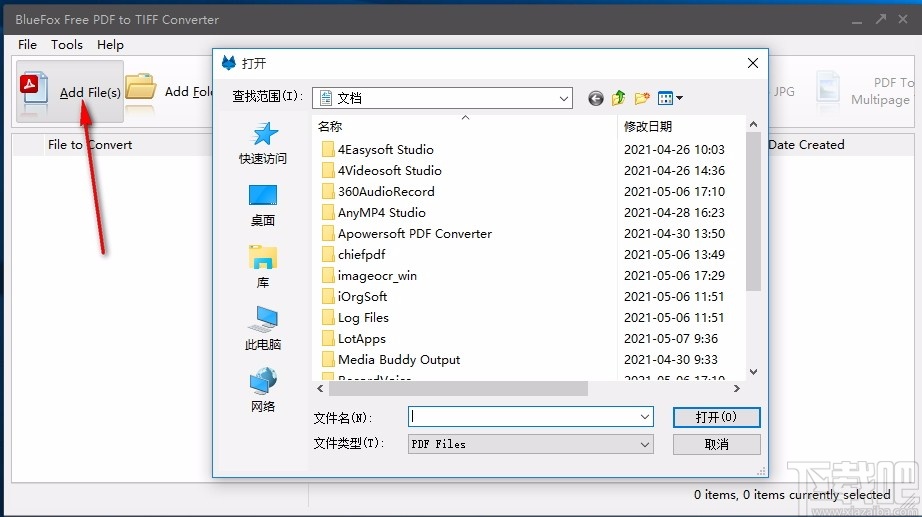The width and height of the screenshot is (922, 517).
Task: Click date 2021-04-30 9:33 for Media Buddy Output
Action: coord(671,360)
